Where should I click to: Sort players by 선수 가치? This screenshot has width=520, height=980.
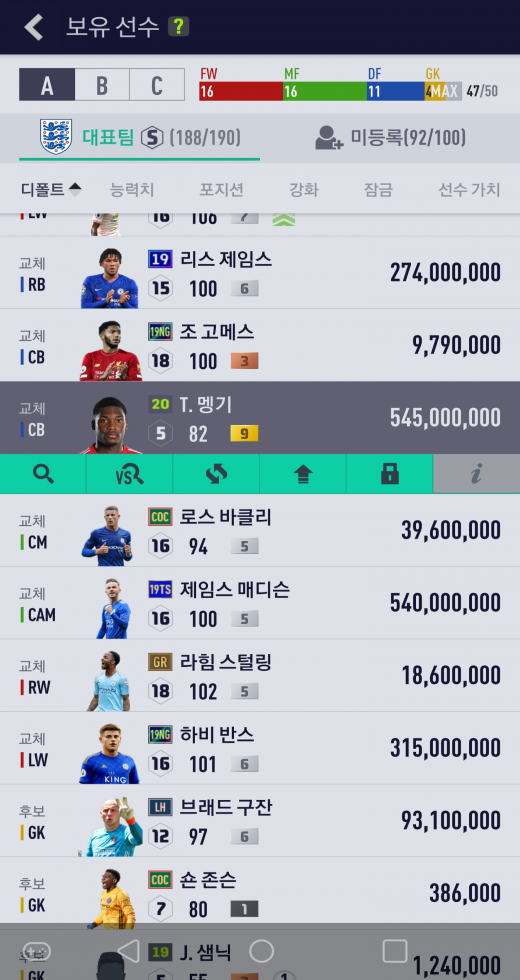469,189
